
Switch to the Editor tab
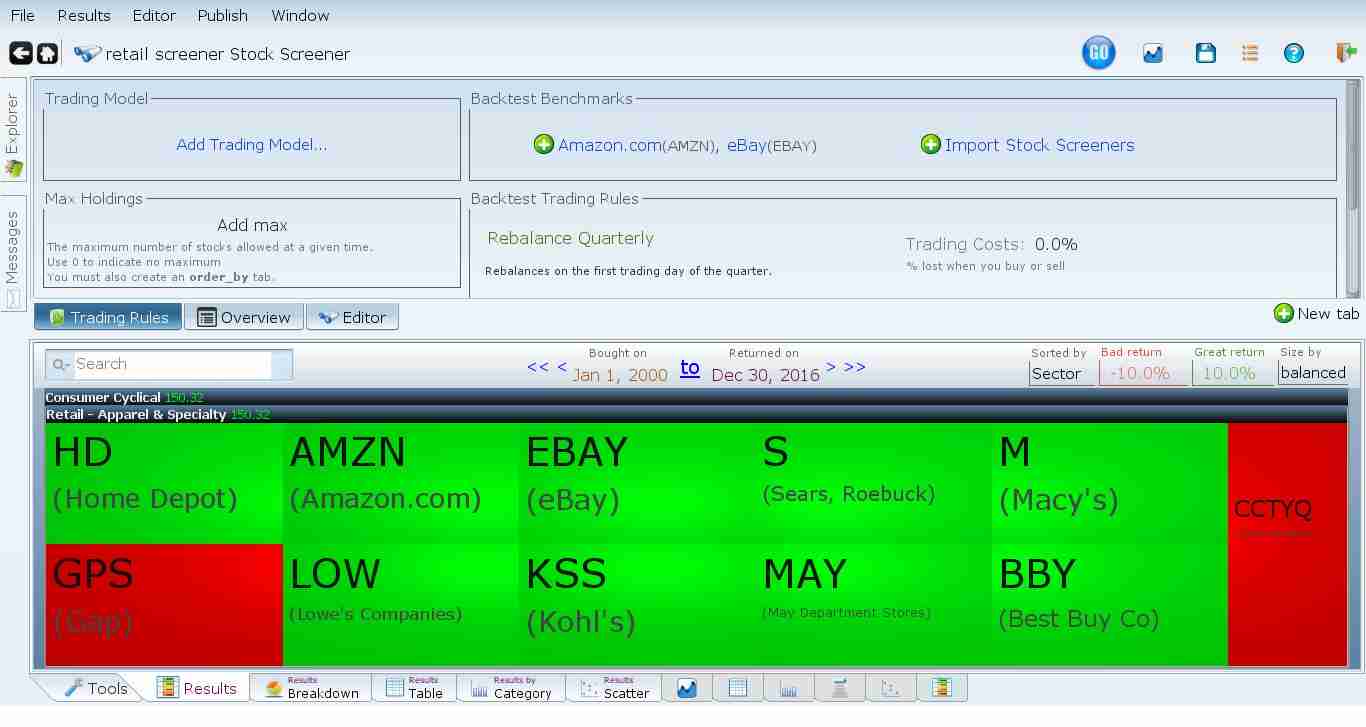352,317
